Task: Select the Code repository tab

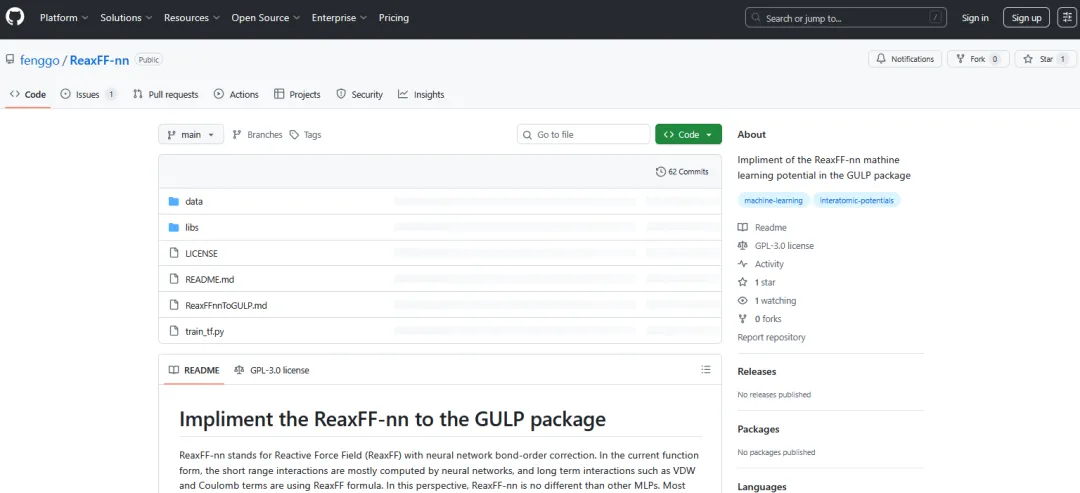Action: (x=28, y=94)
